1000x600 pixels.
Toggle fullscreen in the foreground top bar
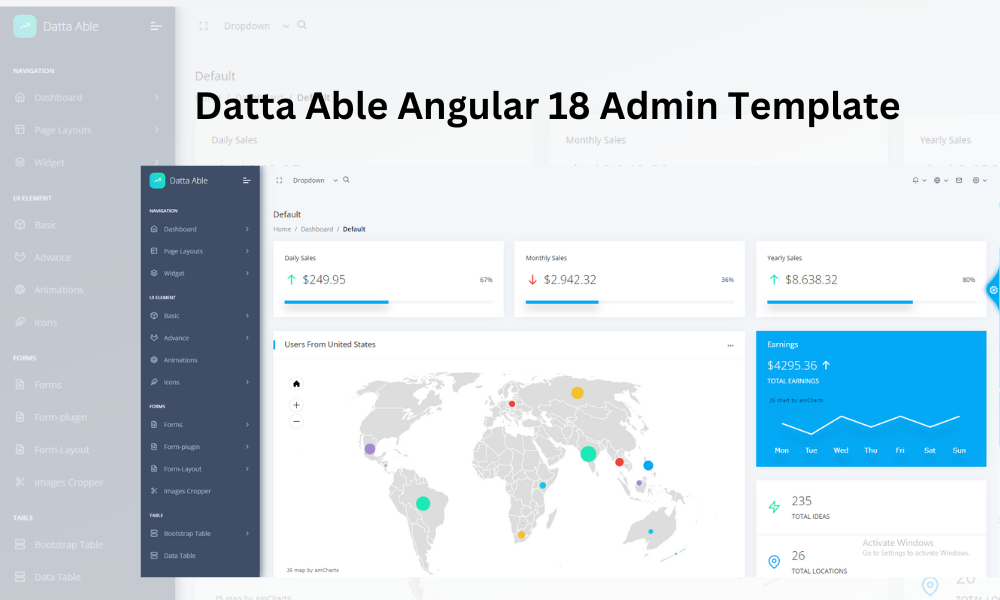tap(279, 180)
